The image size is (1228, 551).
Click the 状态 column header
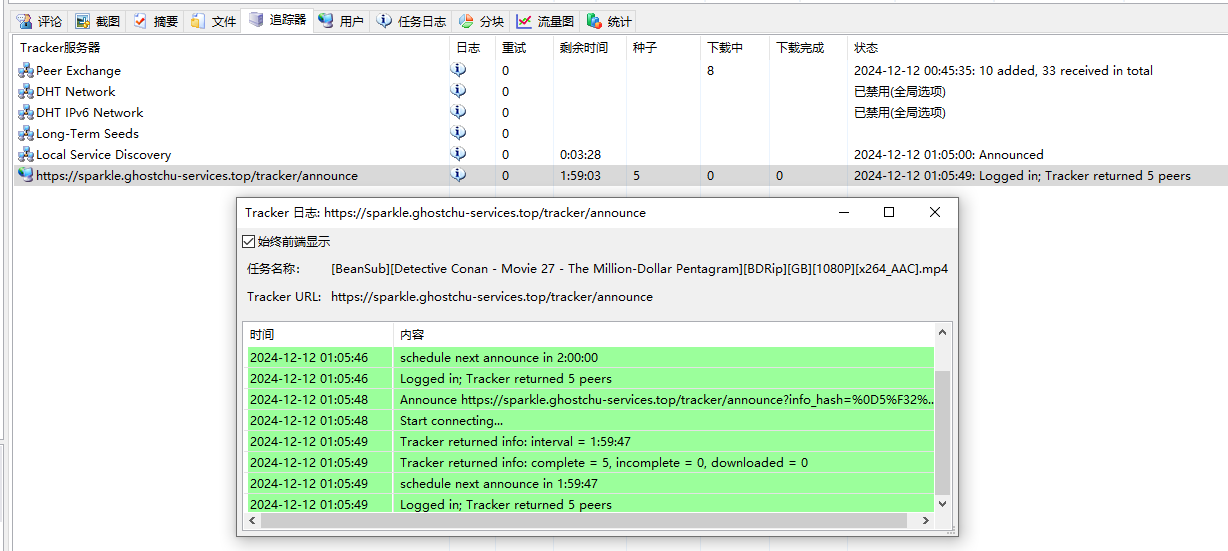(x=866, y=48)
